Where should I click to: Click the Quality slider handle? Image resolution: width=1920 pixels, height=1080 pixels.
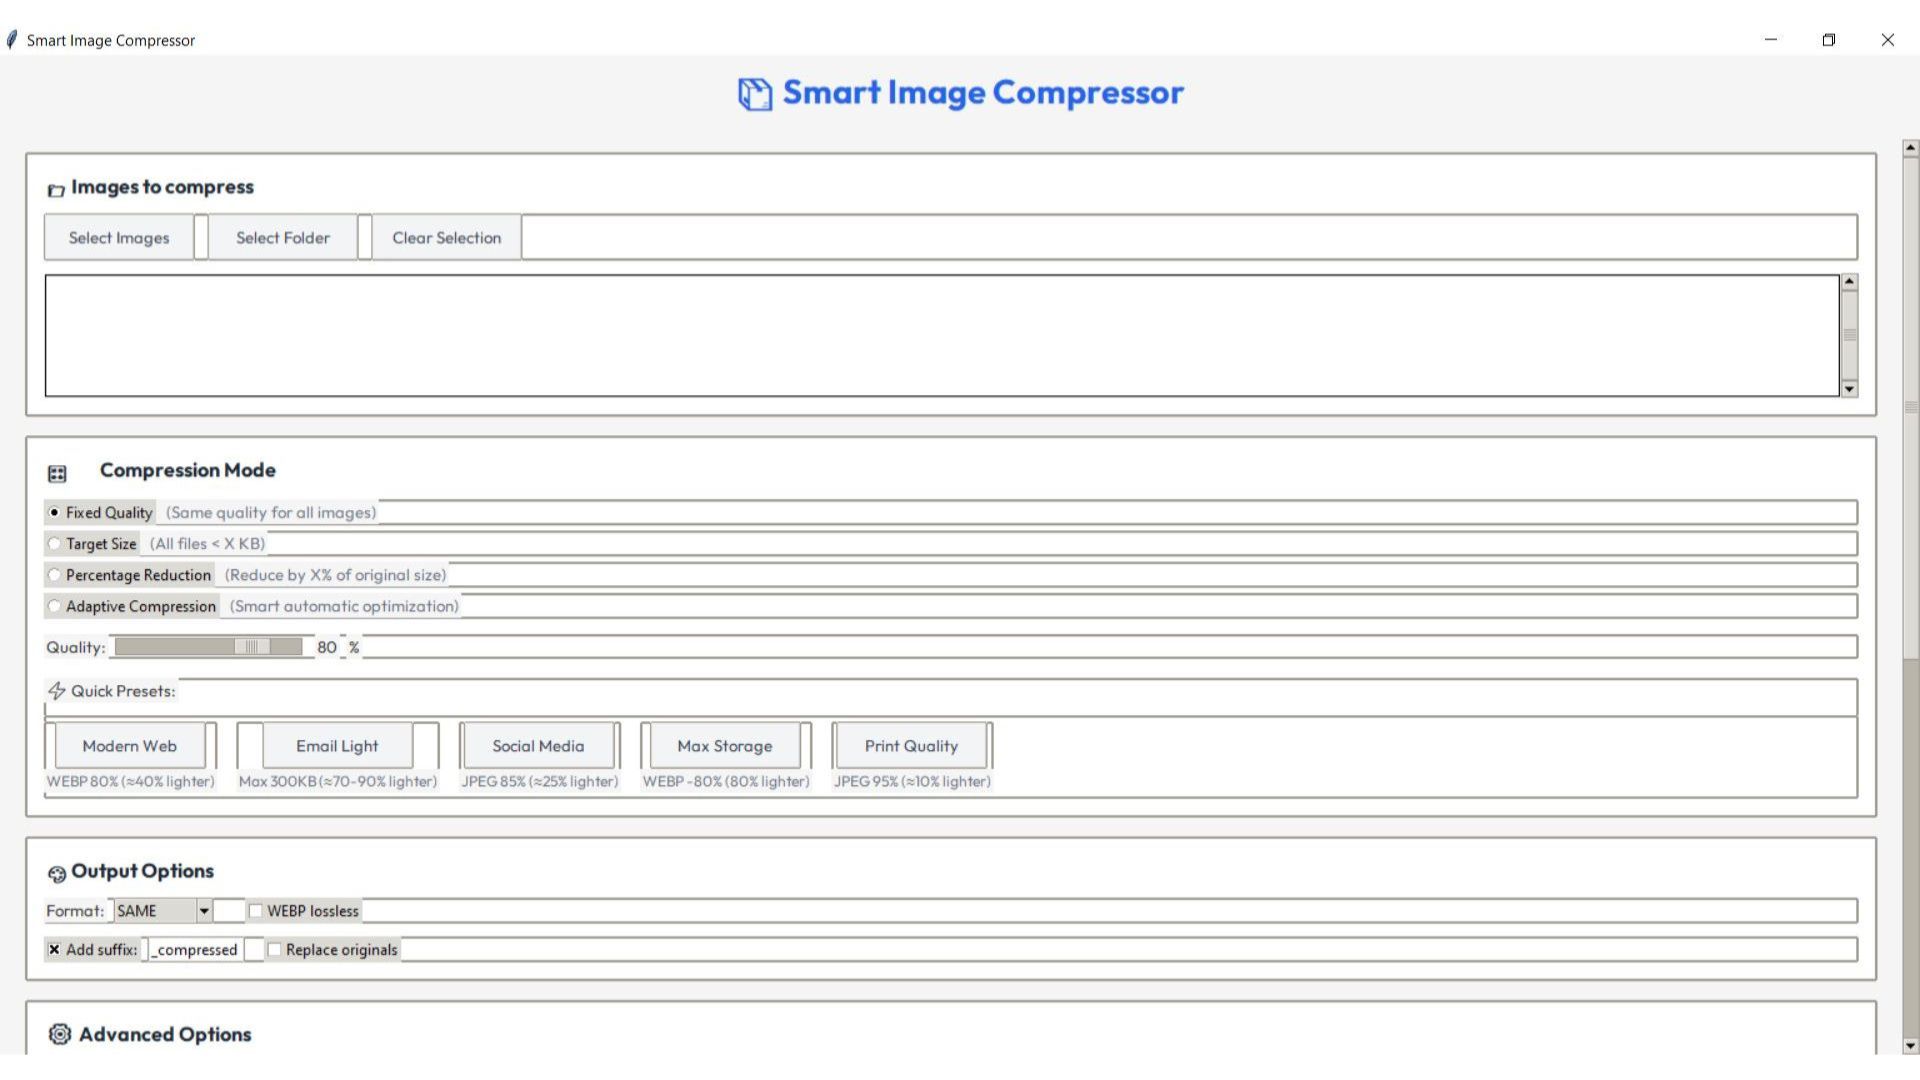click(x=252, y=647)
